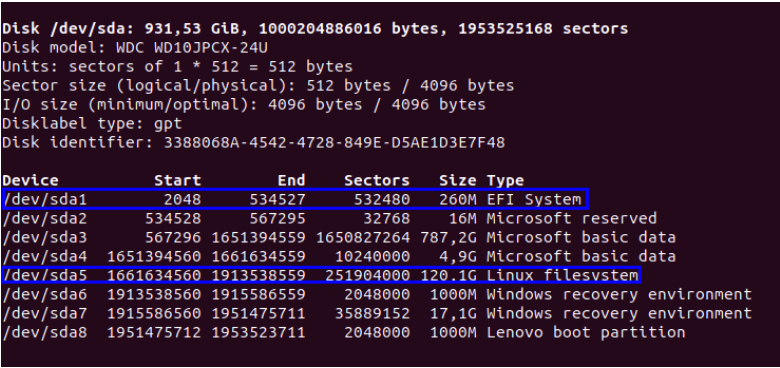Click the Start column header

pos(178,180)
